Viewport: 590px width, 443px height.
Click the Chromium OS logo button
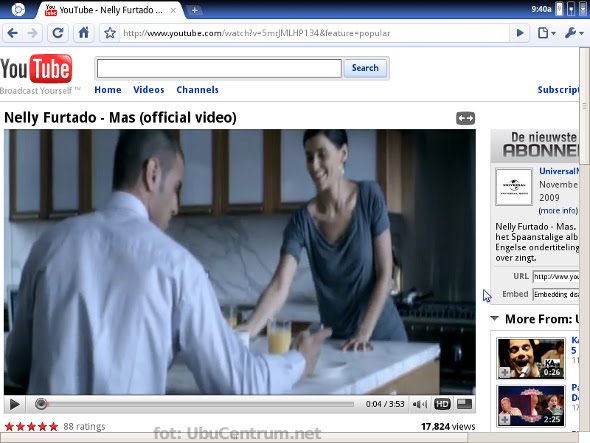tap(18, 10)
